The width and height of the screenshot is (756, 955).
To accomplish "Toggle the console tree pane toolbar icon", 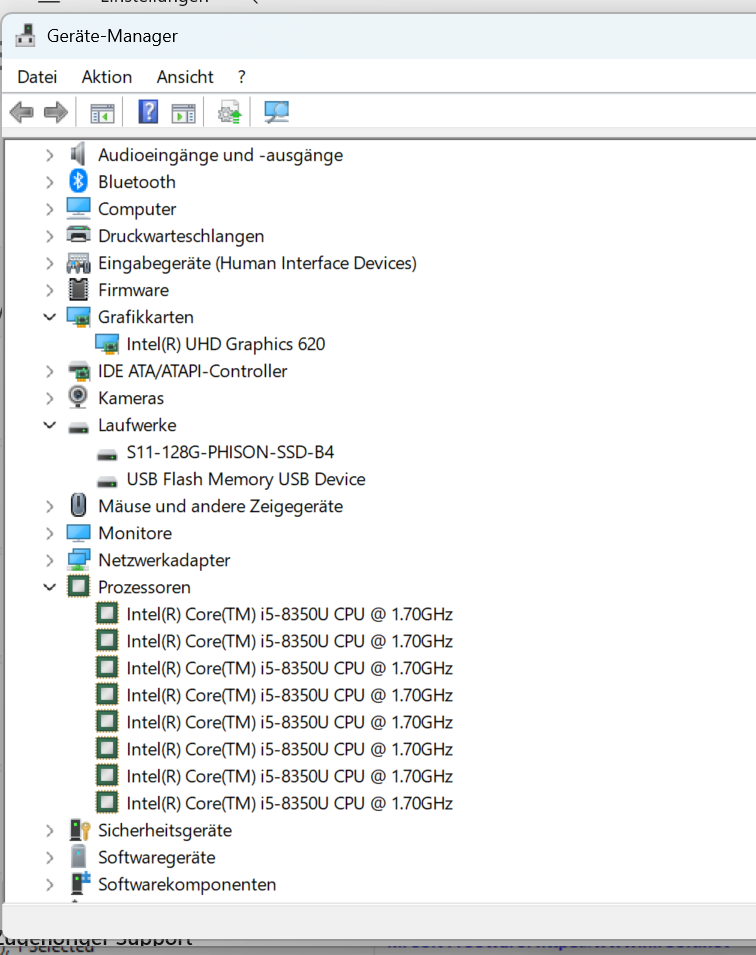I will pyautogui.click(x=102, y=113).
